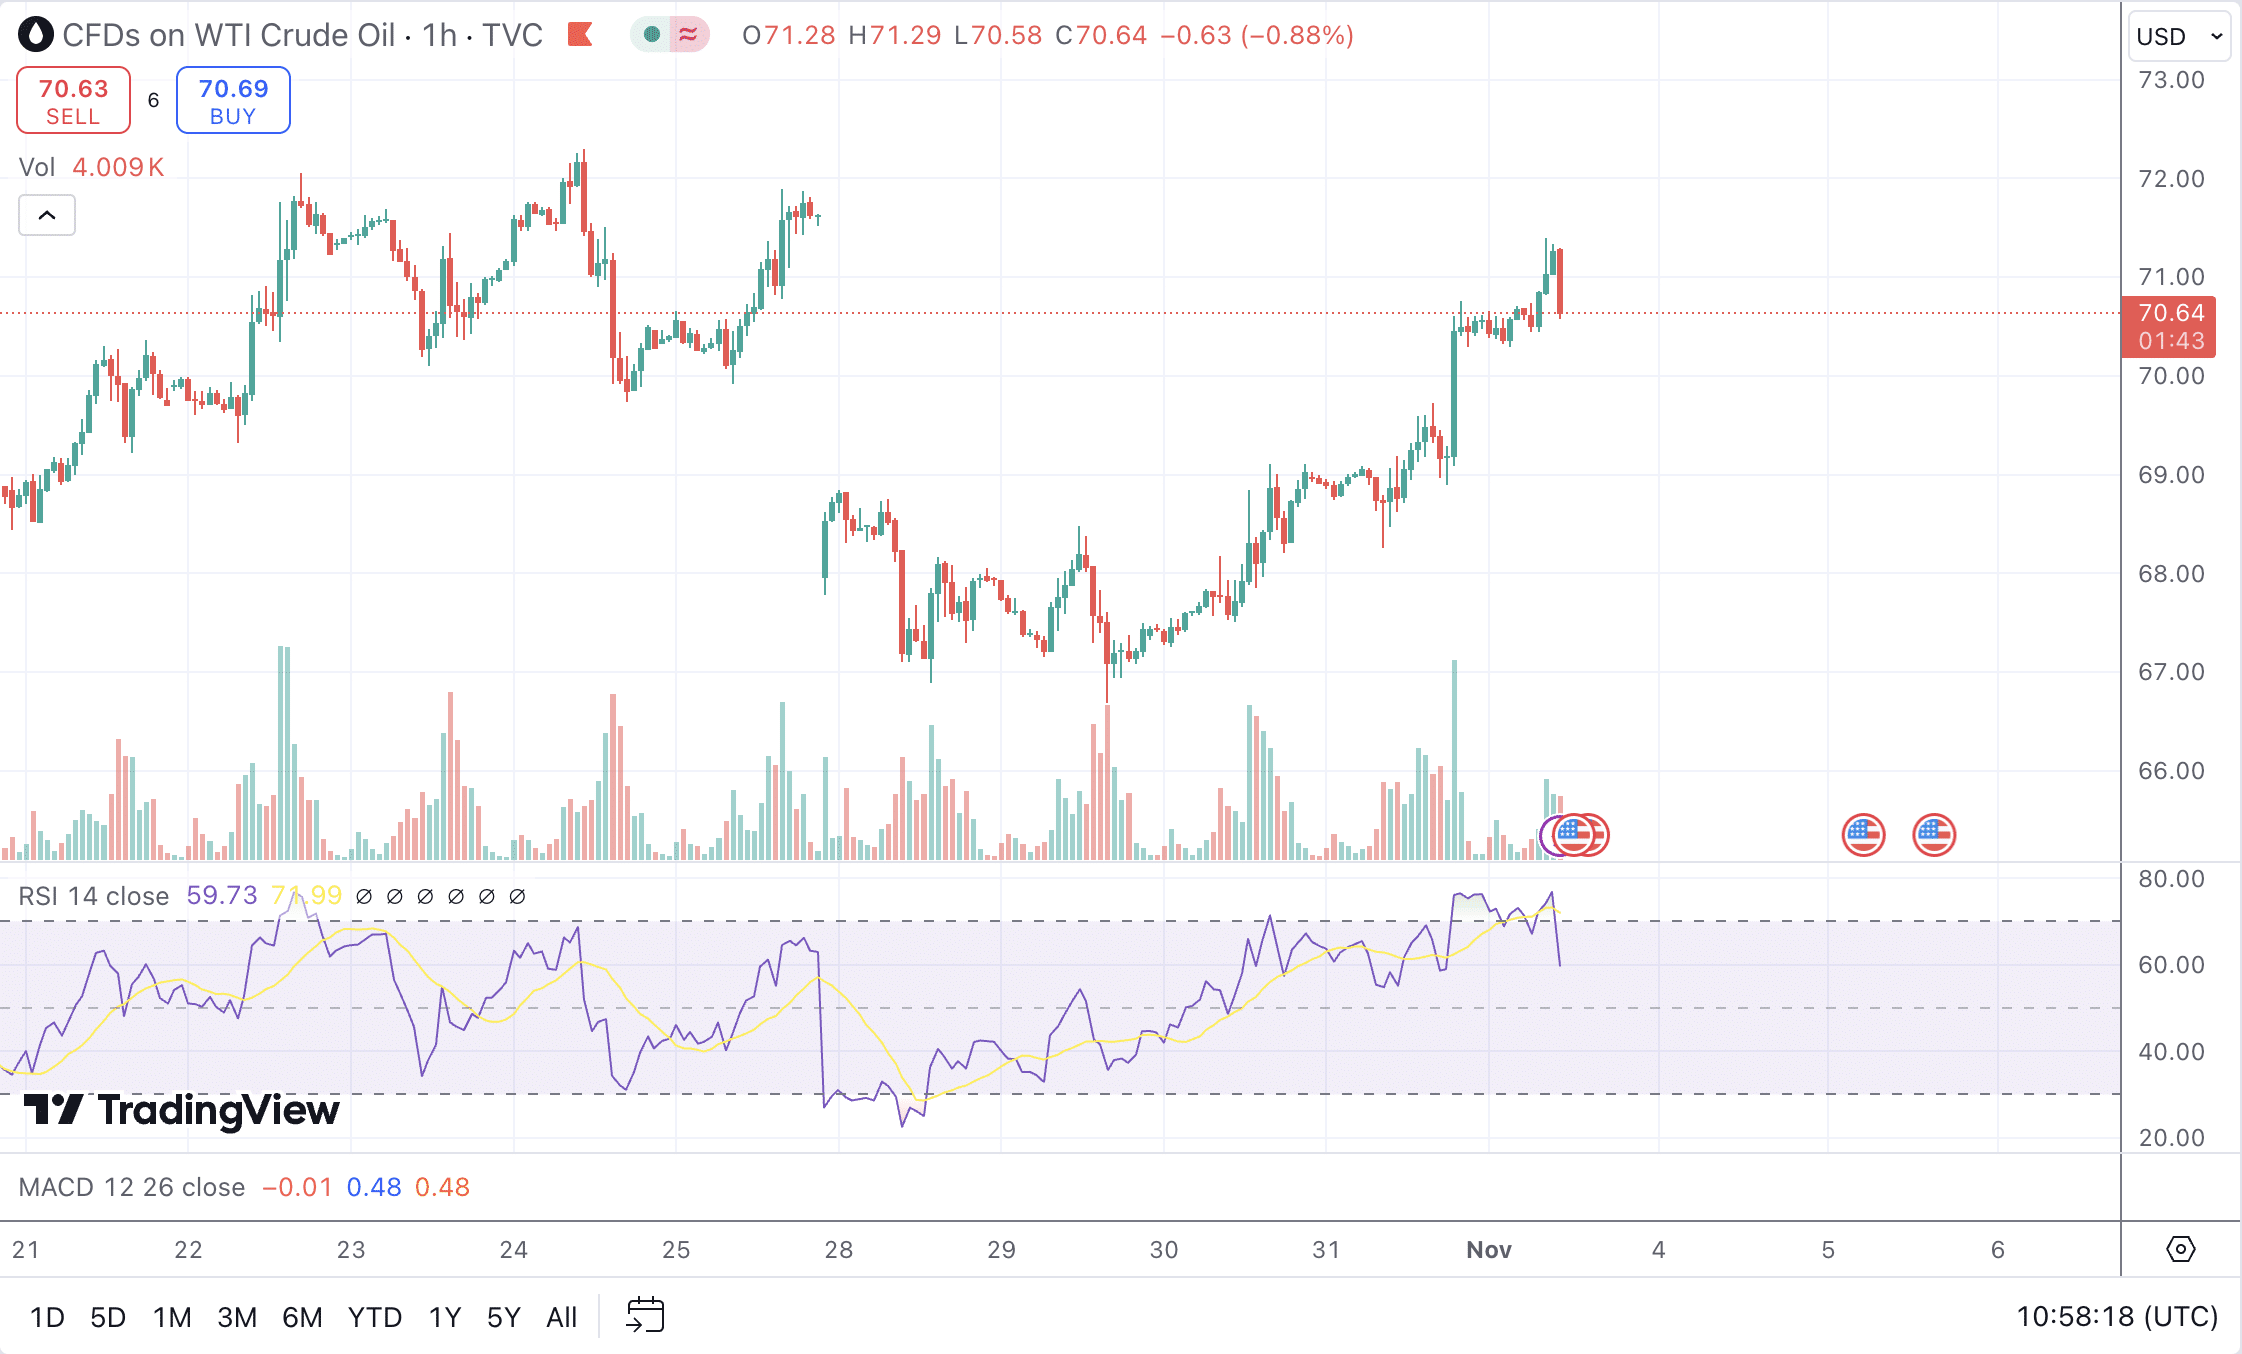
Task: Click the open value O71.28 in header
Action: (x=788, y=35)
